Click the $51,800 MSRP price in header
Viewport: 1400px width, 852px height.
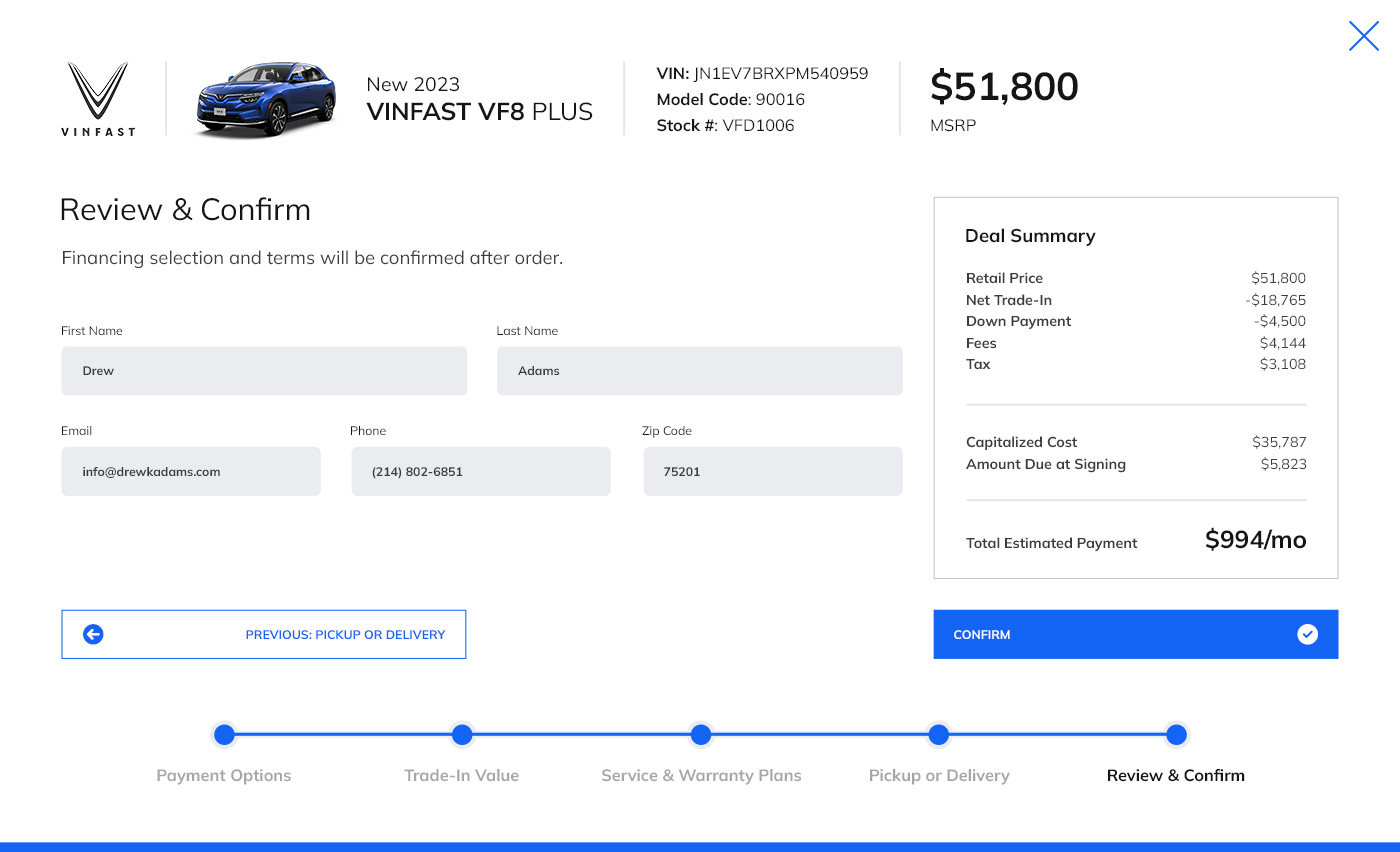coord(1005,87)
